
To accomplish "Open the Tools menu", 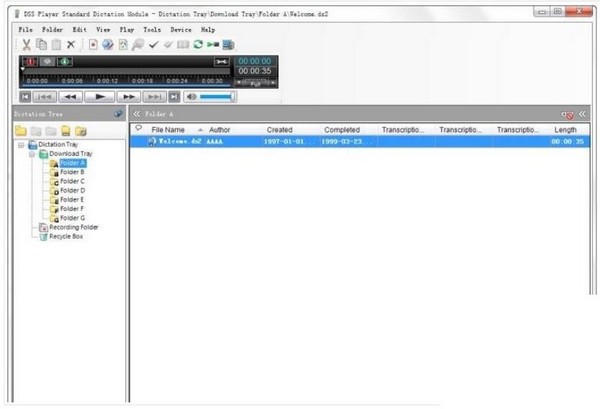I will 151,30.
